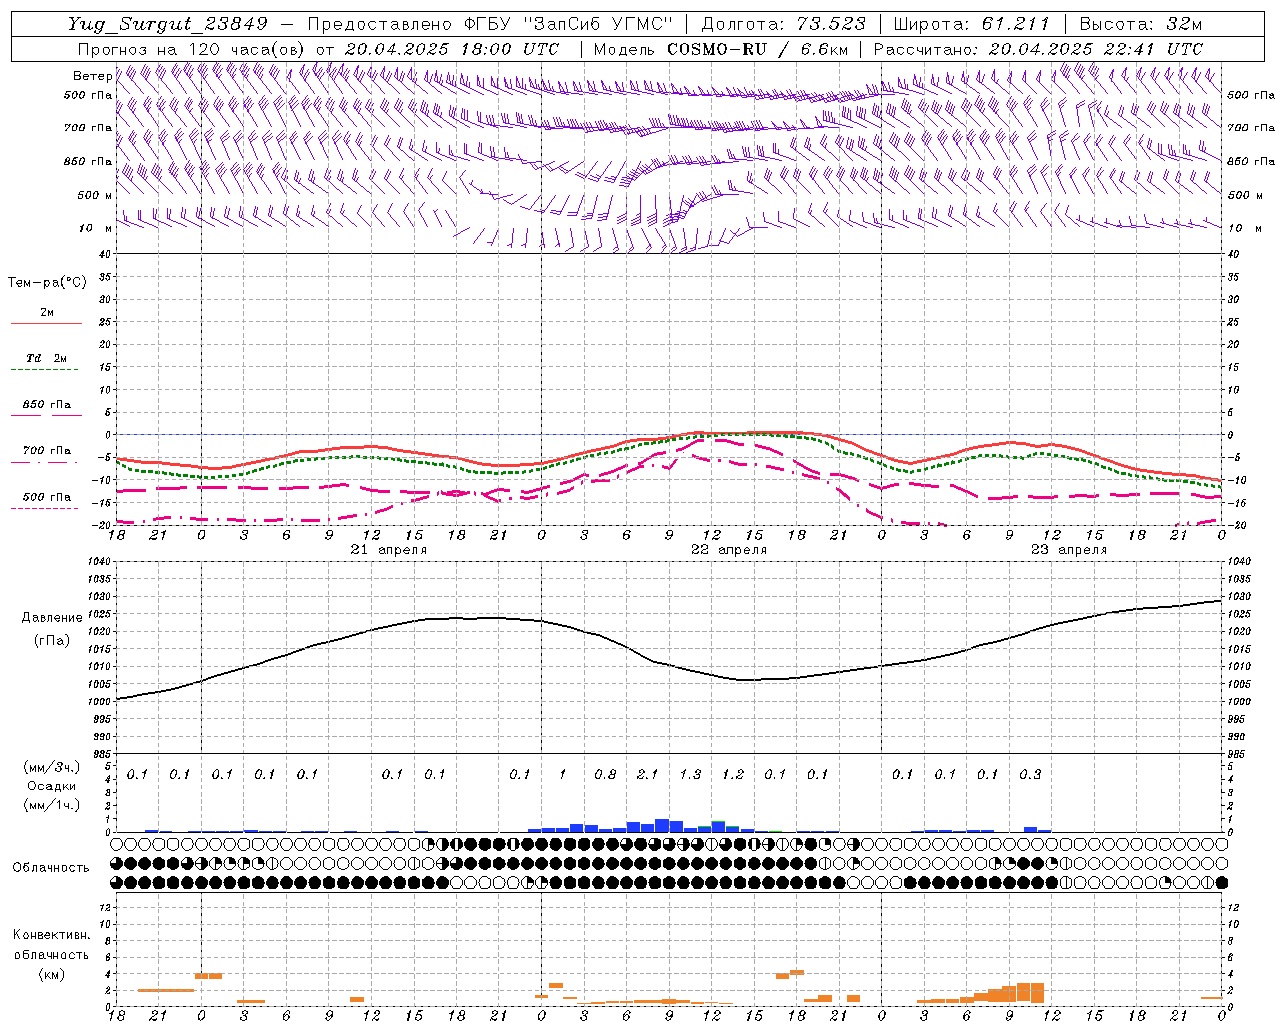Select the station elevation text Высота: 32м
The image size is (1280, 1024).
[x=1142, y=24]
